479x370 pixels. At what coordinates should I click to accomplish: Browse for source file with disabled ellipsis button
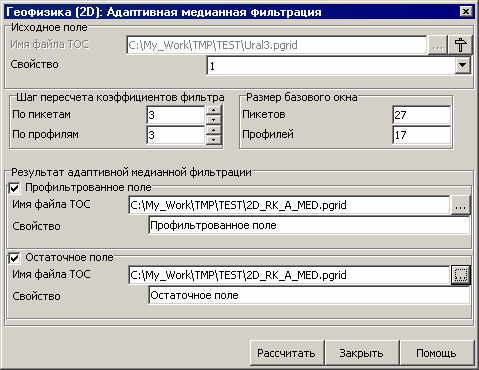point(437,45)
